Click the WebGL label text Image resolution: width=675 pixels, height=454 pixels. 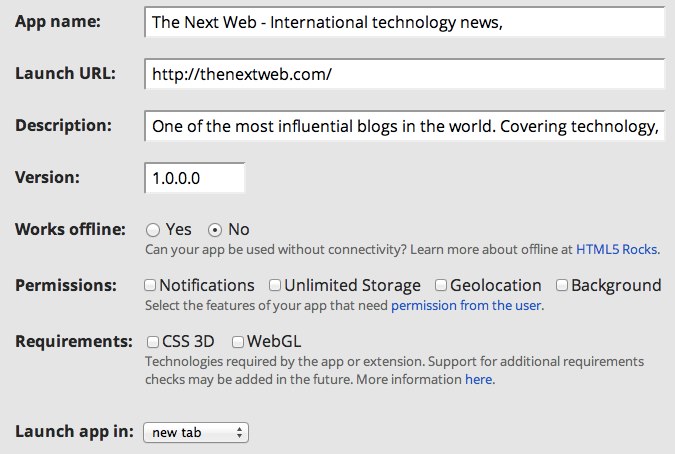pos(274,342)
